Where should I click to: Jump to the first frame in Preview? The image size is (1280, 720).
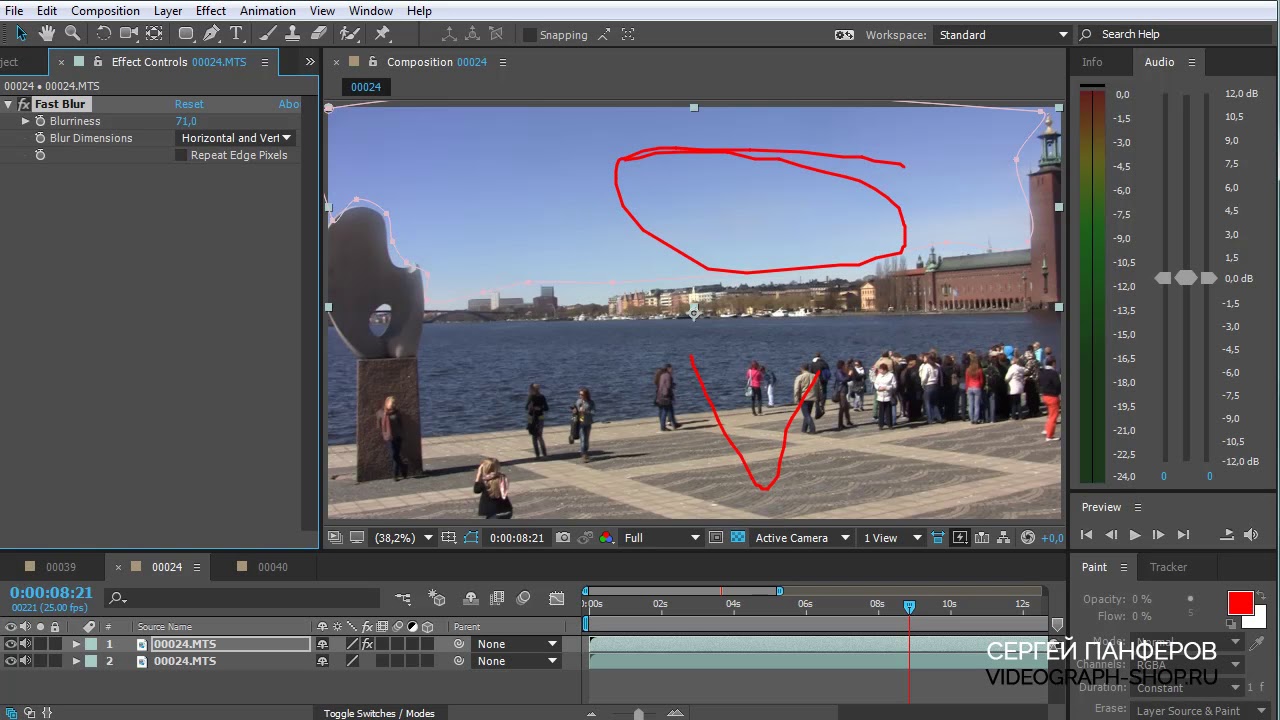1086,535
